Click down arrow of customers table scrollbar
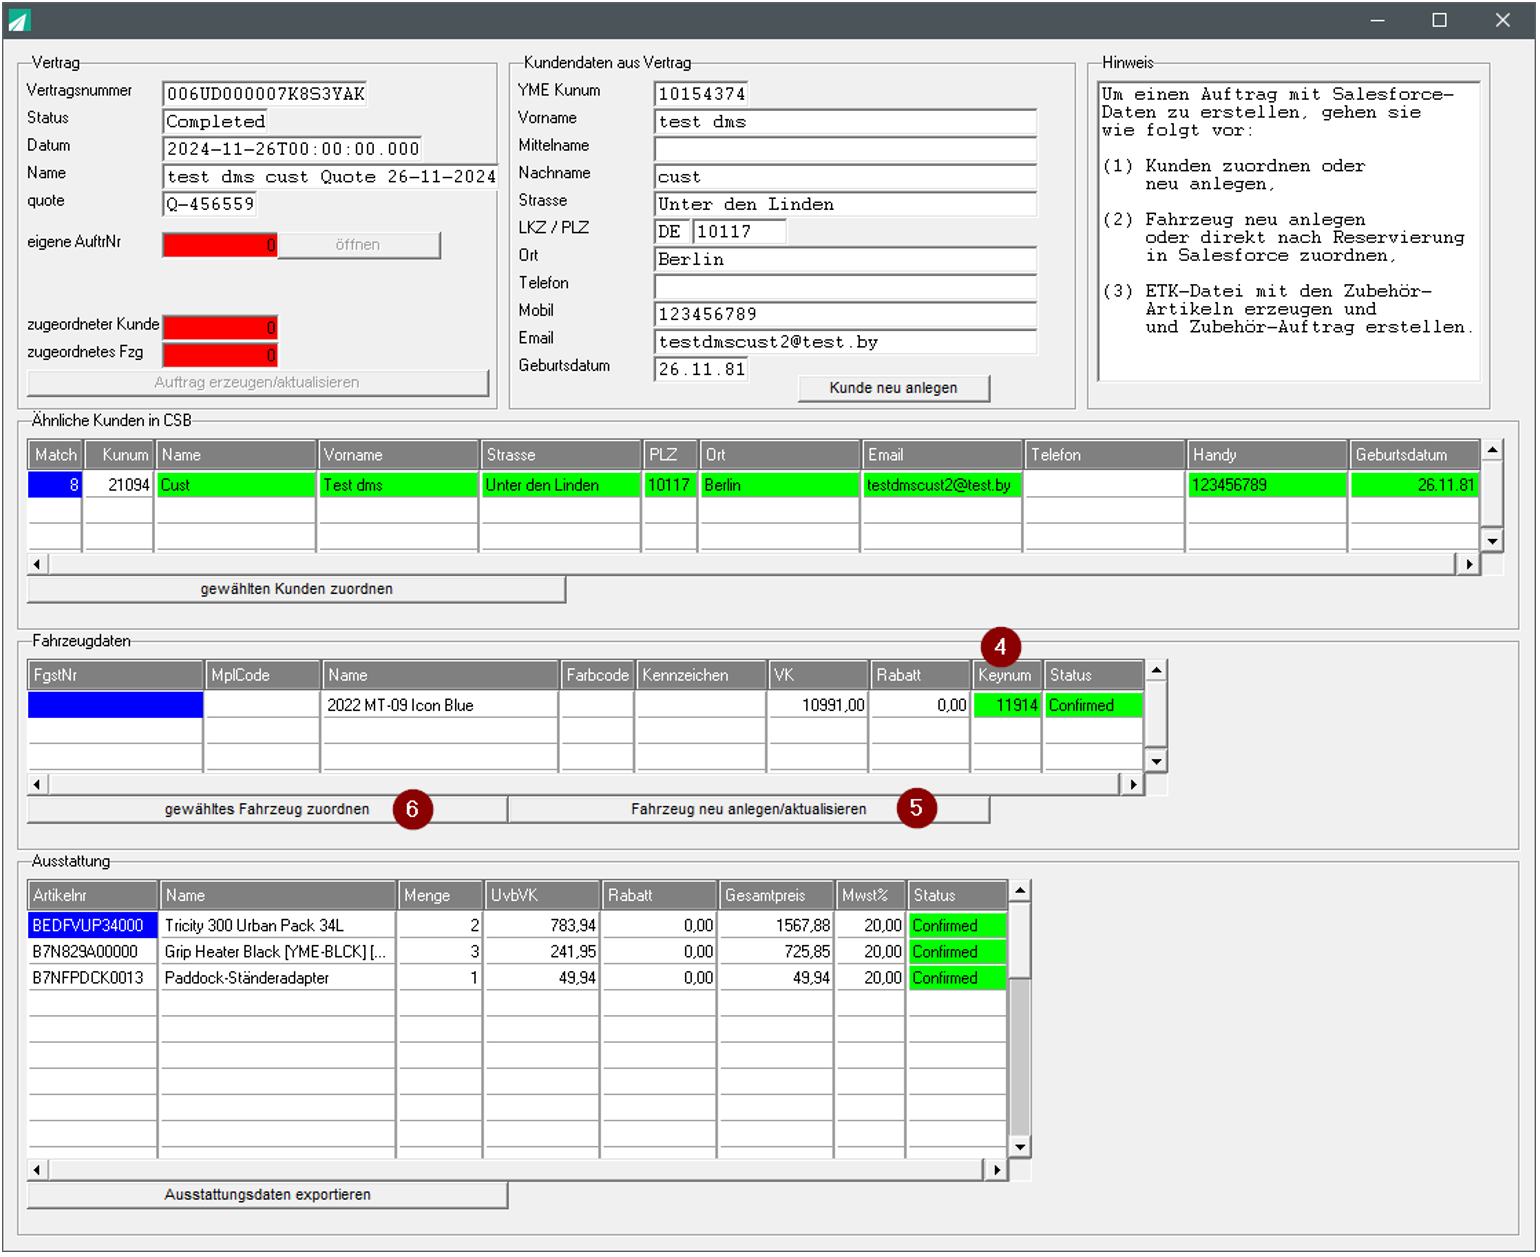This screenshot has height=1257, width=1540. click(1492, 541)
